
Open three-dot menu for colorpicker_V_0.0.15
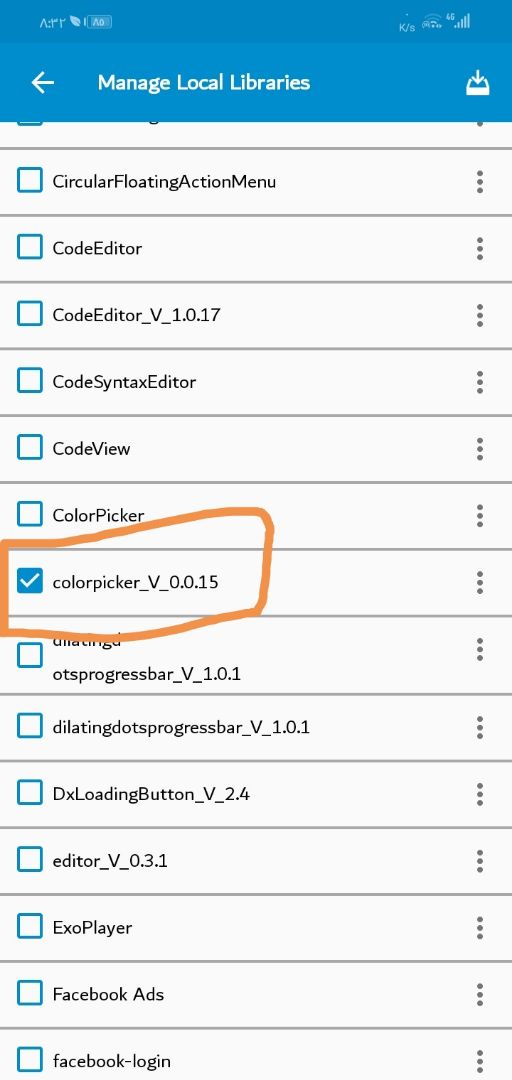point(480,583)
